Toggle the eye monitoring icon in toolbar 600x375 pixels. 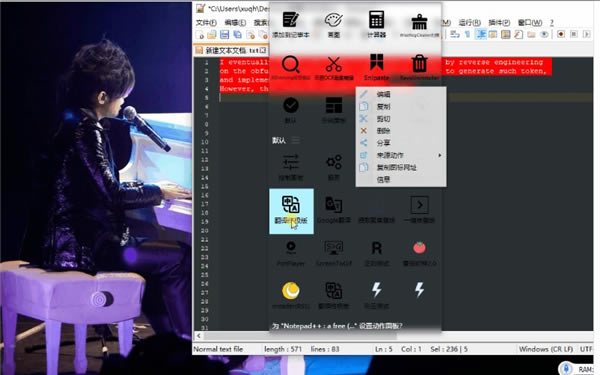coord(544,34)
